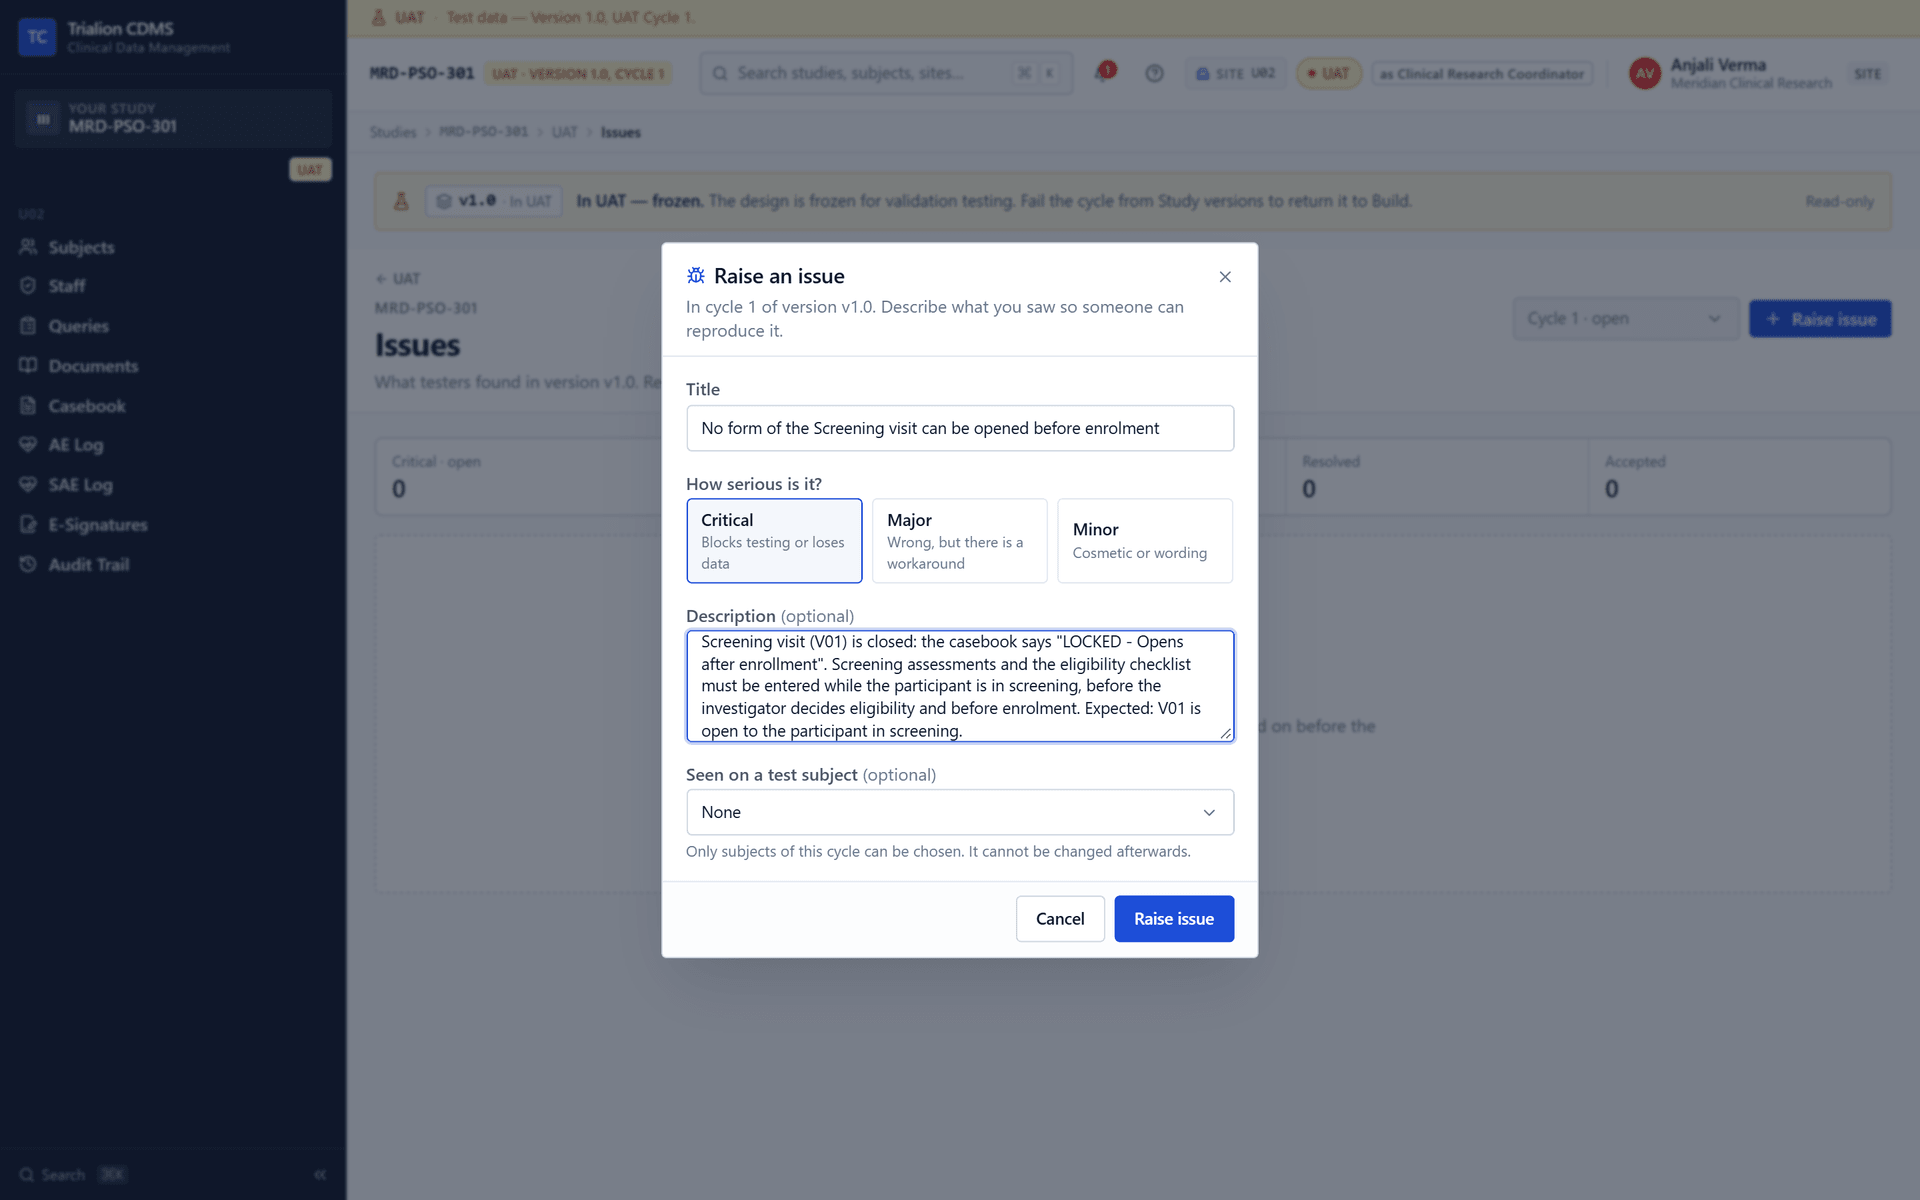This screenshot has width=1920, height=1200.
Task: Click the v1.0 In UAT version chip
Action: tap(494, 201)
